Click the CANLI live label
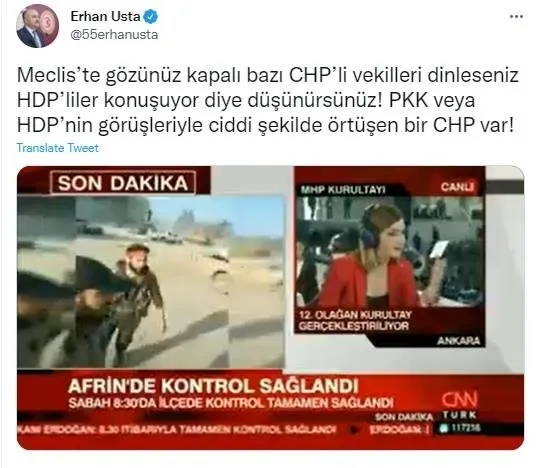Screen dimensions: 536x468 coord(457,187)
